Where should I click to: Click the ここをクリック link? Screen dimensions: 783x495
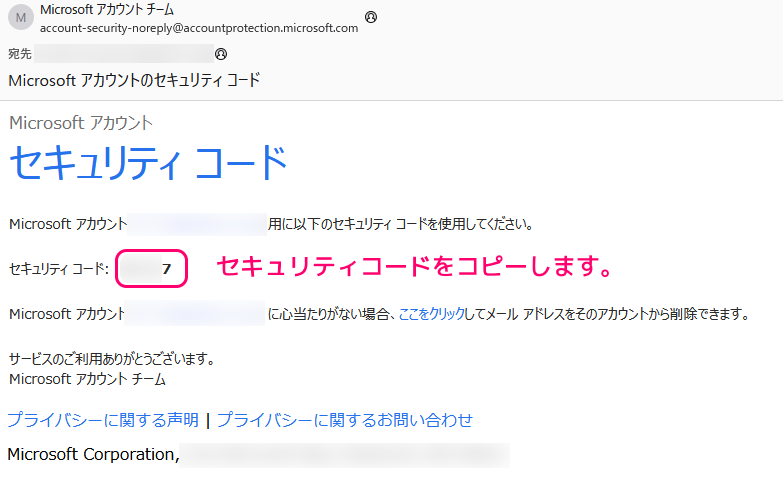[x=431, y=314]
